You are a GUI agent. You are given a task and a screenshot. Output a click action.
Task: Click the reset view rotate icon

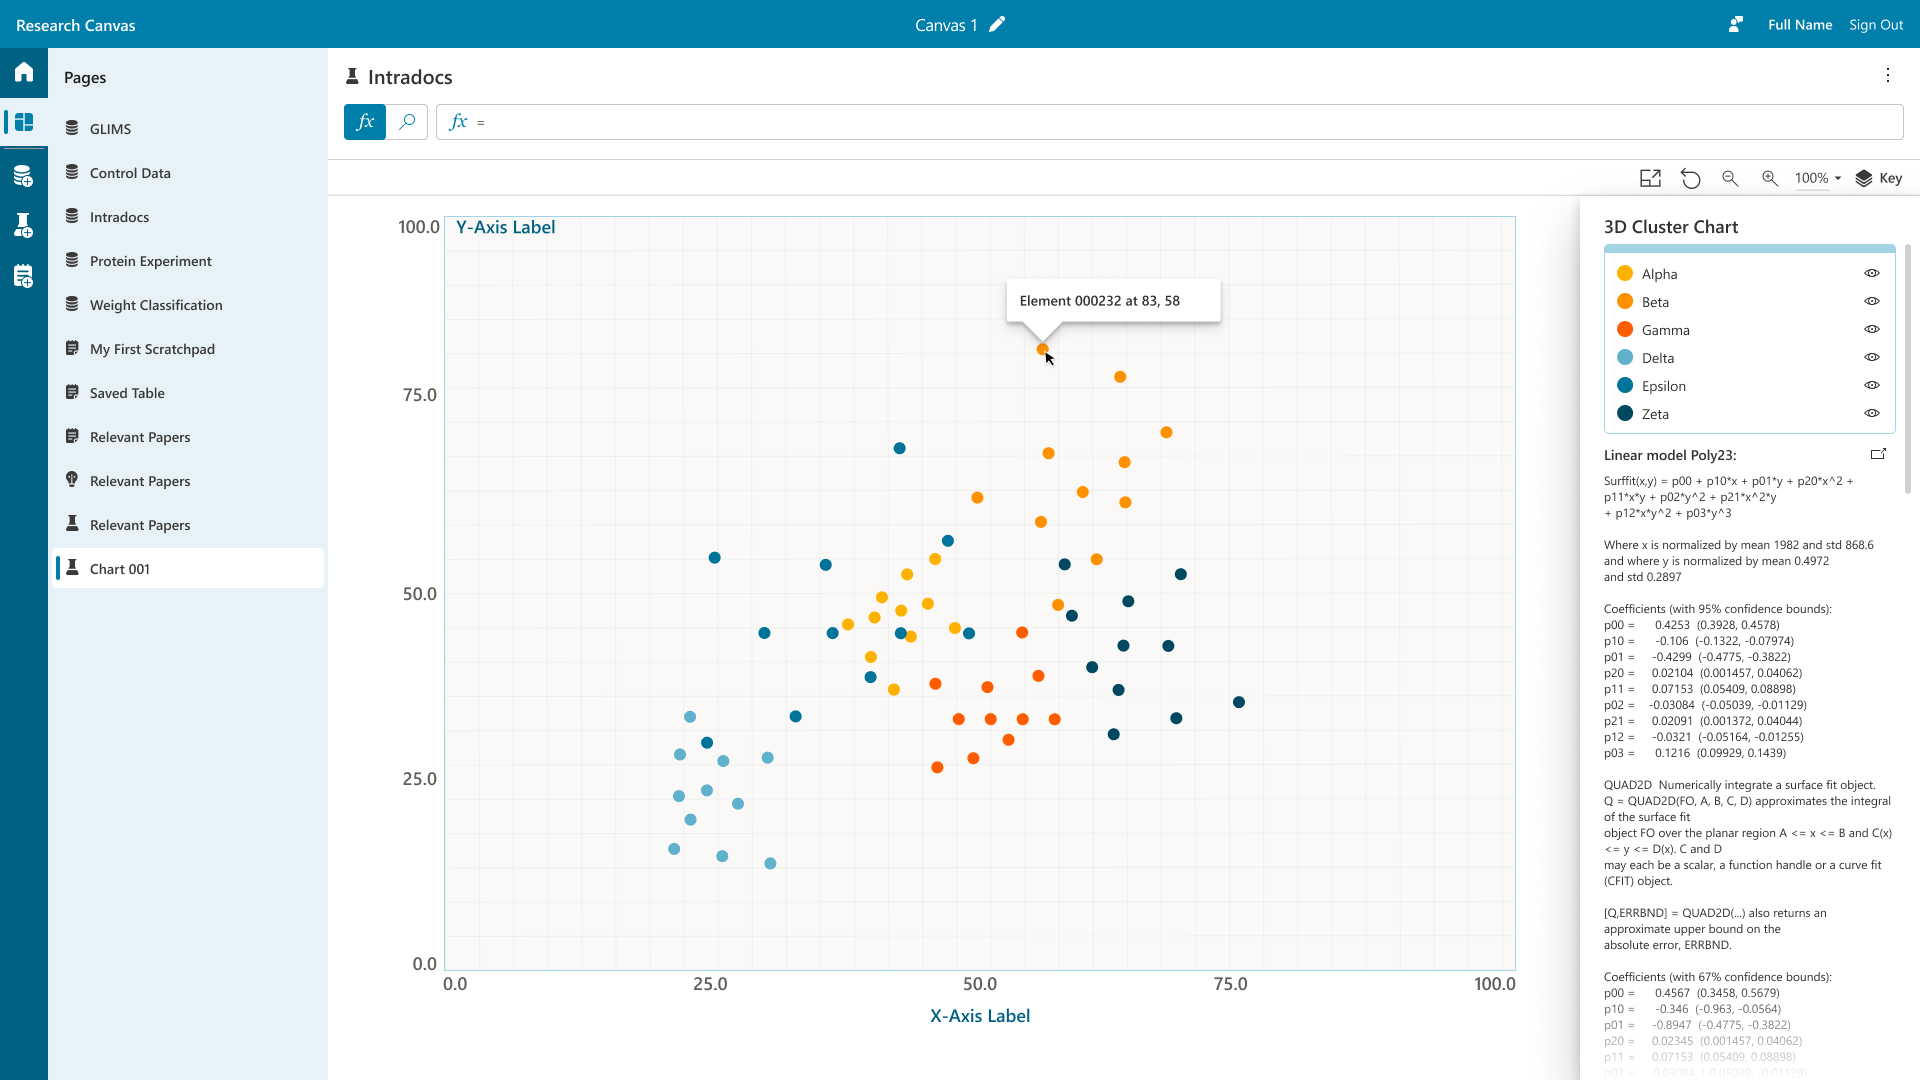1690,178
